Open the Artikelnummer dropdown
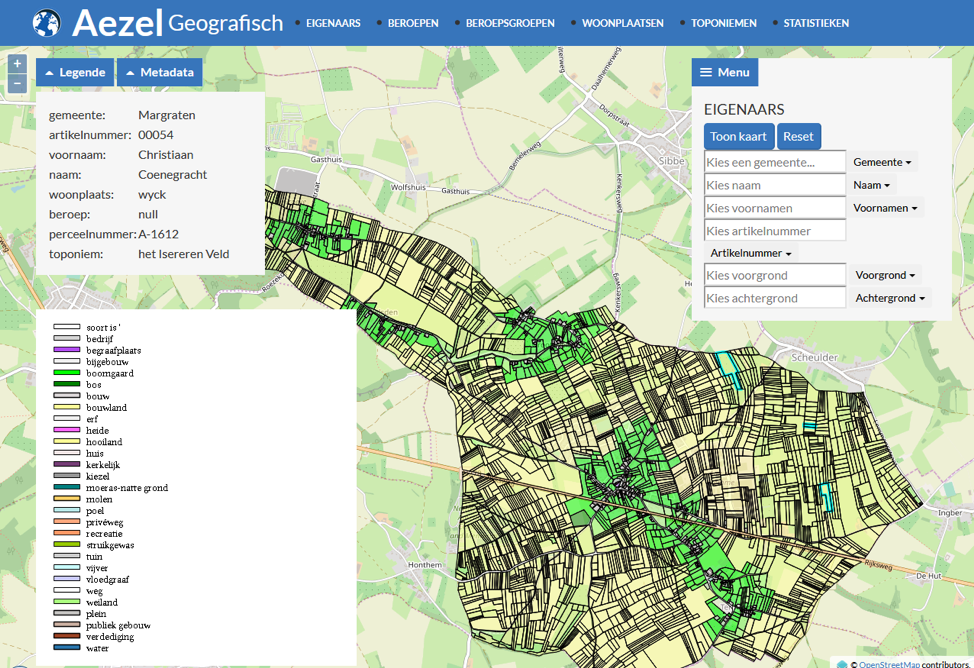 pyautogui.click(x=750, y=254)
